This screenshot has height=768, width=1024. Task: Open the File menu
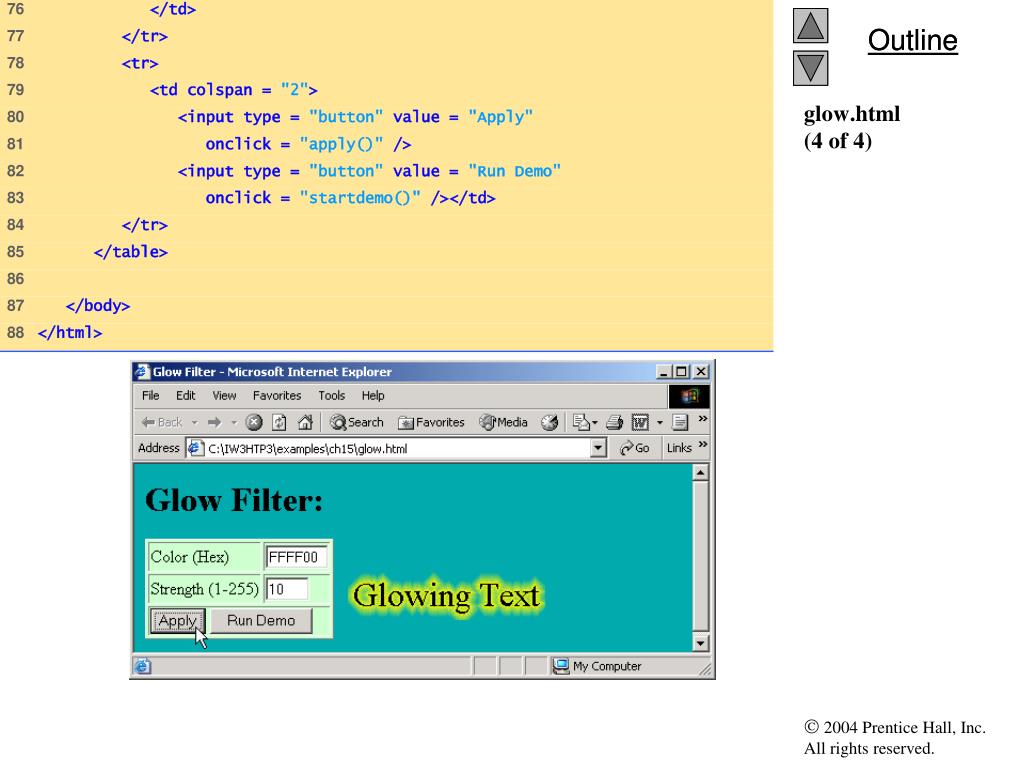point(150,396)
